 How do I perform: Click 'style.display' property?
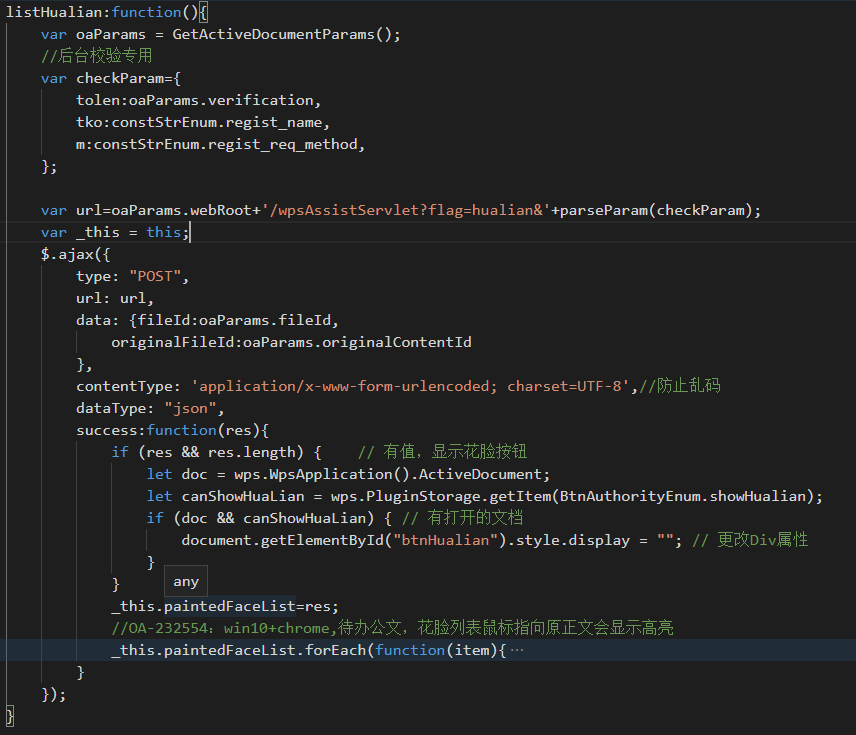coord(573,540)
